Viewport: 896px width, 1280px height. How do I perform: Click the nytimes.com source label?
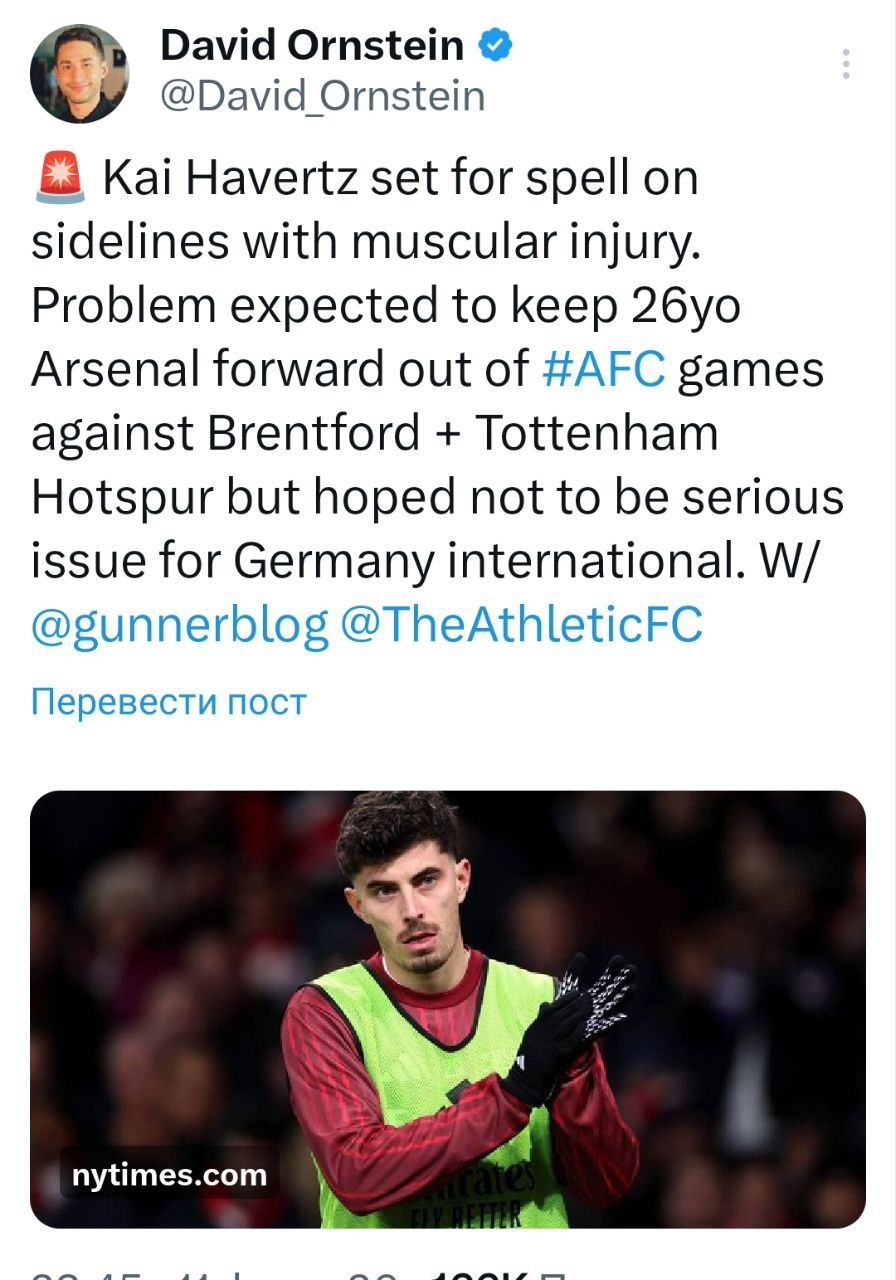click(169, 1175)
